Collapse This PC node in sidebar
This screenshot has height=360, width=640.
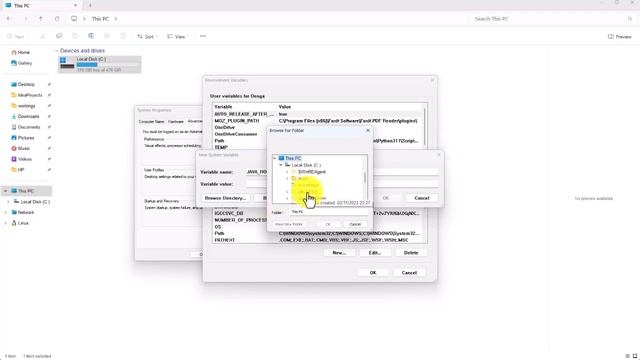pyautogui.click(x=6, y=191)
